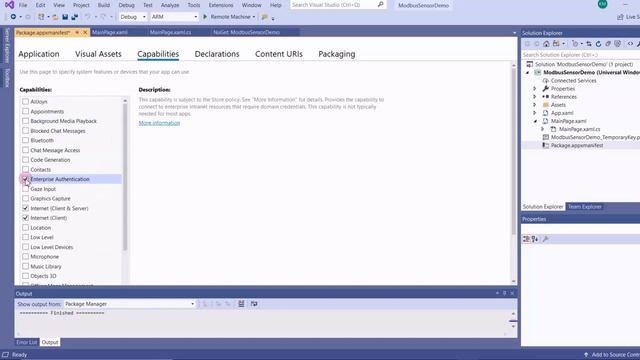This screenshot has height=360, width=640.
Task: Switch to the Packaging tab
Action: [x=337, y=54]
